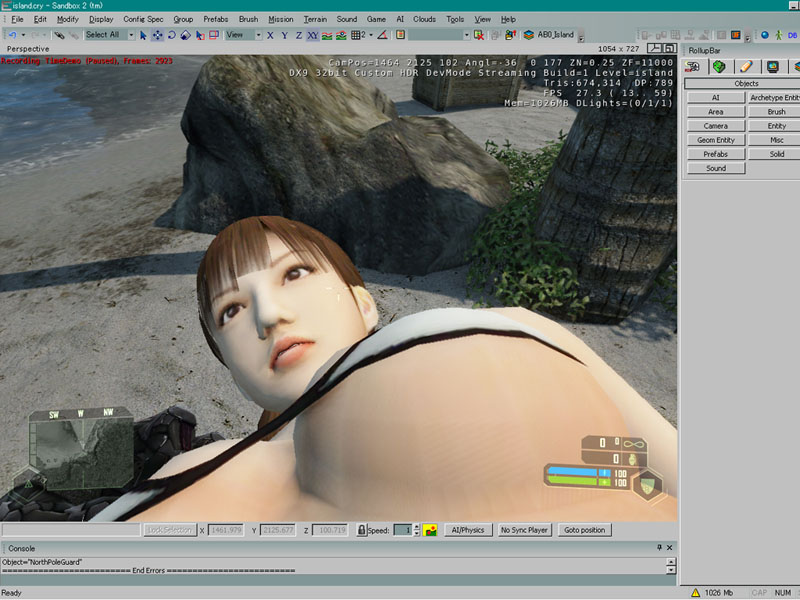Open the DB database view icon
This screenshot has width=800, height=600.
click(x=792, y=35)
